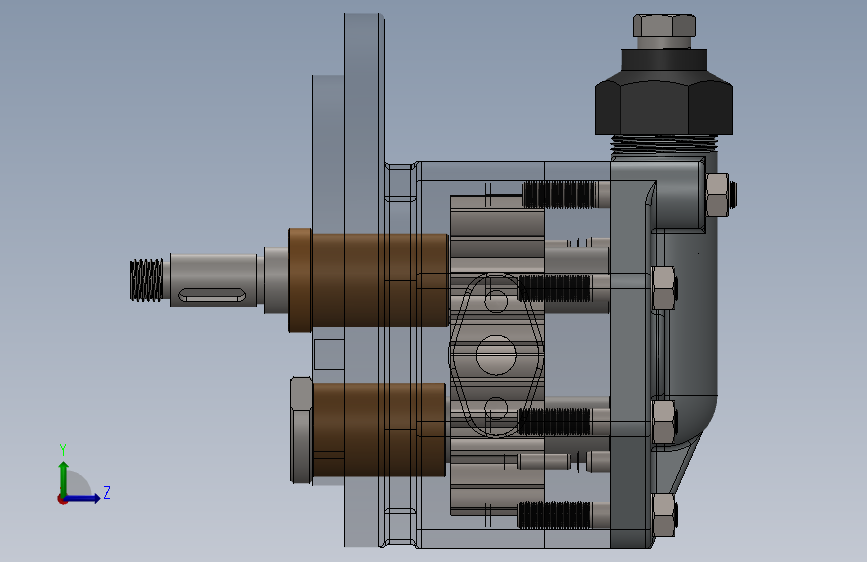The image size is (867, 562).
Task: Click the blue Z axis arrow of the triad
Action: (83, 498)
